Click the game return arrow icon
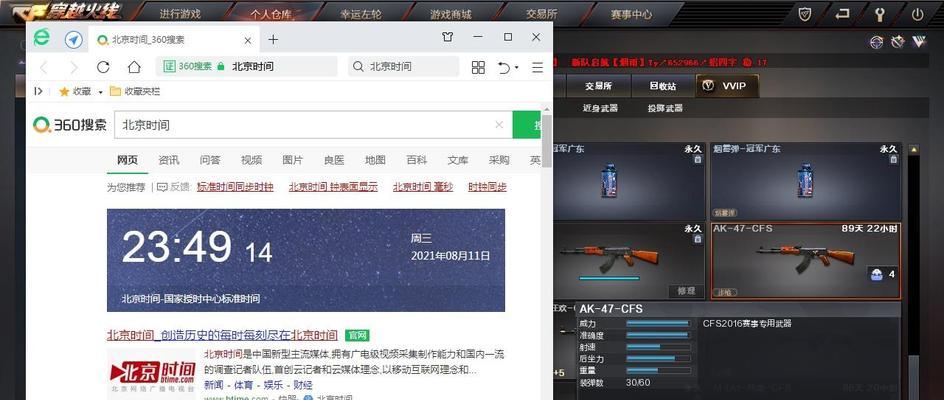Screen dimensions: 944x400 point(843,14)
